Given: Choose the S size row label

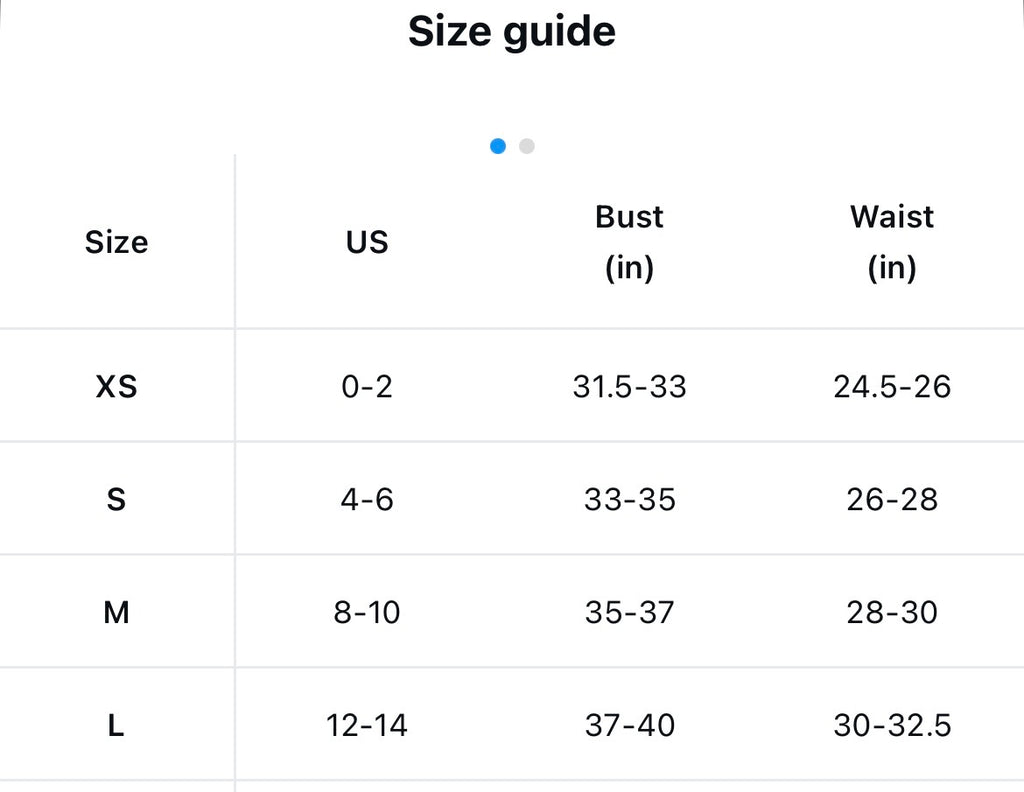Looking at the screenshot, I should point(116,499).
